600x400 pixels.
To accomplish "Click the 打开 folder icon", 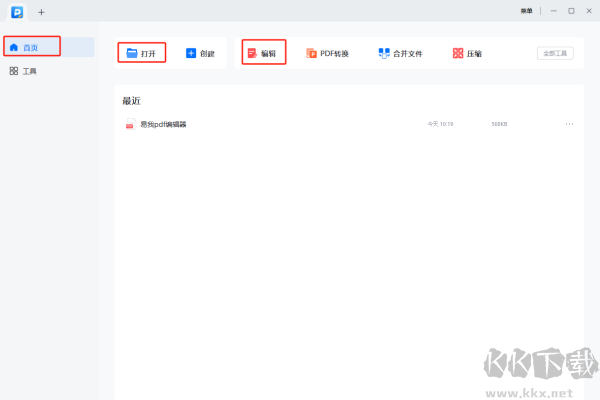I will point(132,53).
